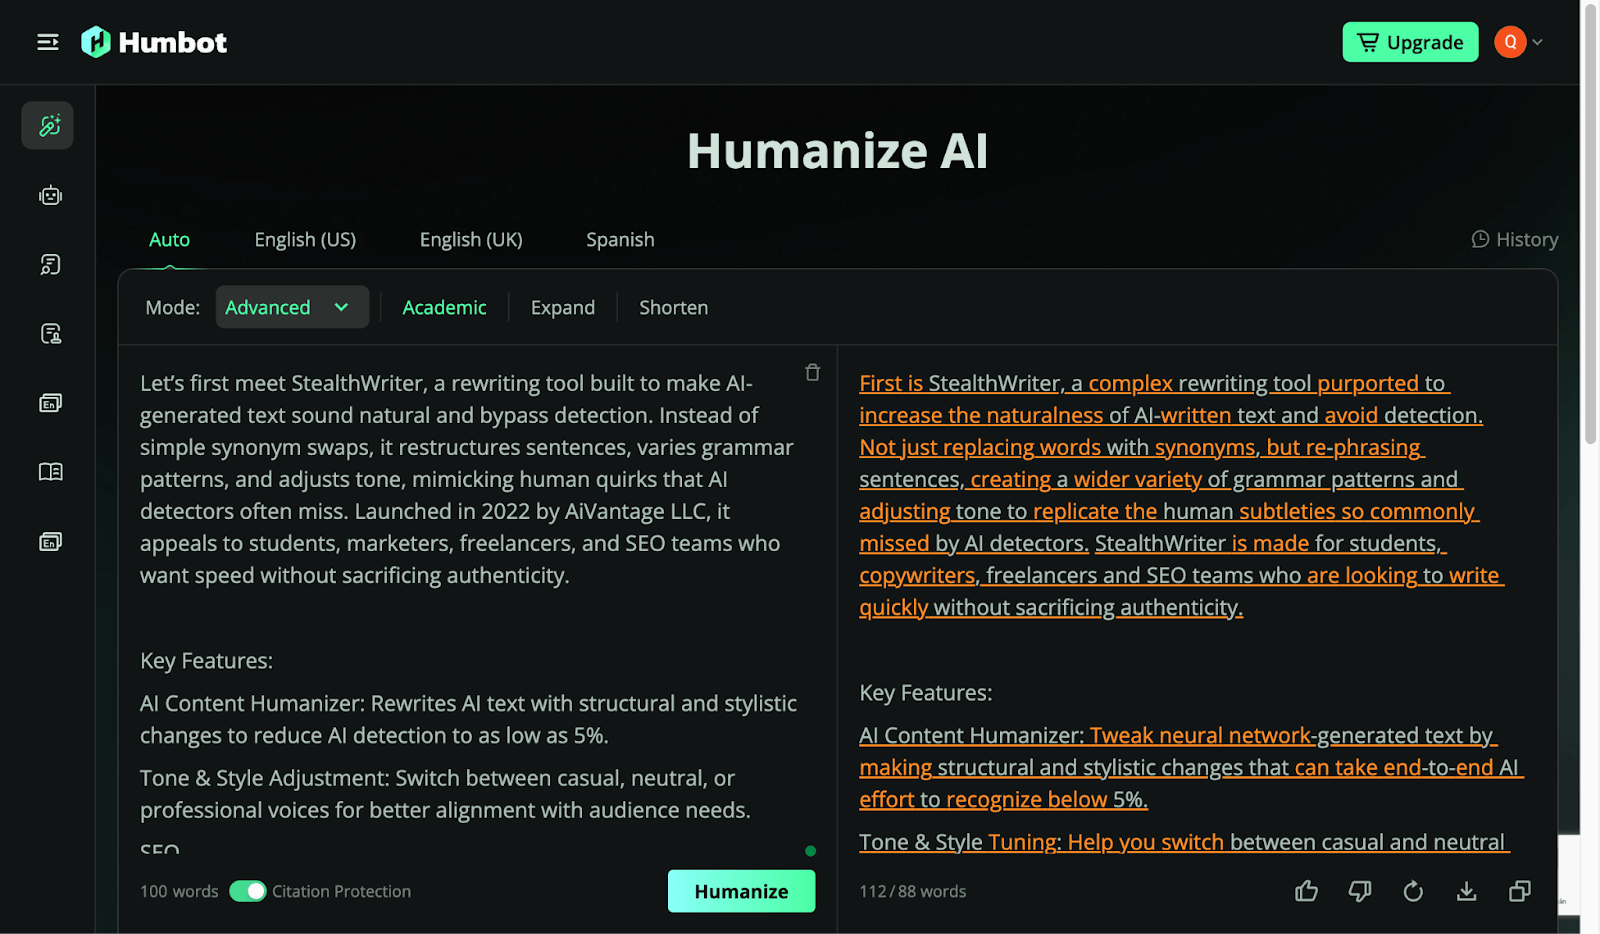This screenshot has width=1600, height=934.
Task: Click the Humanize button
Action: (x=741, y=891)
